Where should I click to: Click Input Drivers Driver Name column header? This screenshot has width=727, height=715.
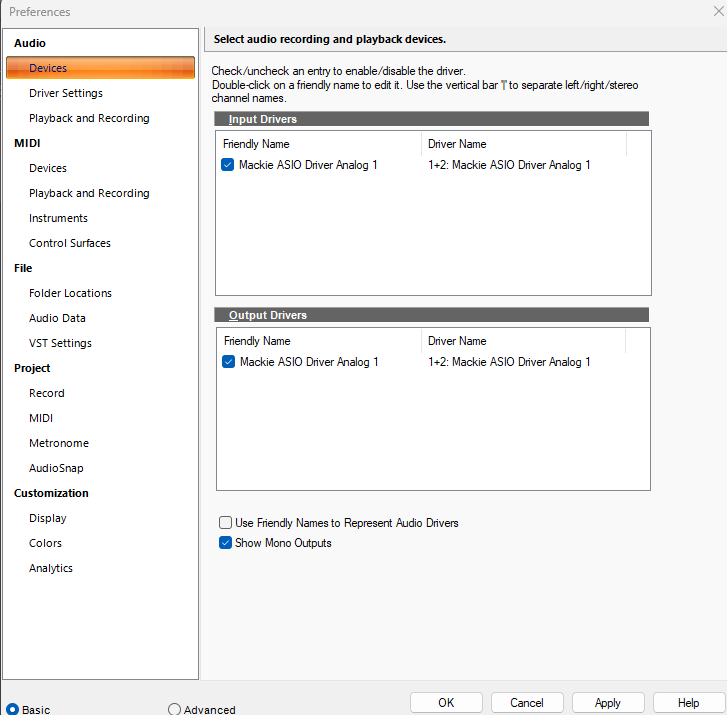524,144
